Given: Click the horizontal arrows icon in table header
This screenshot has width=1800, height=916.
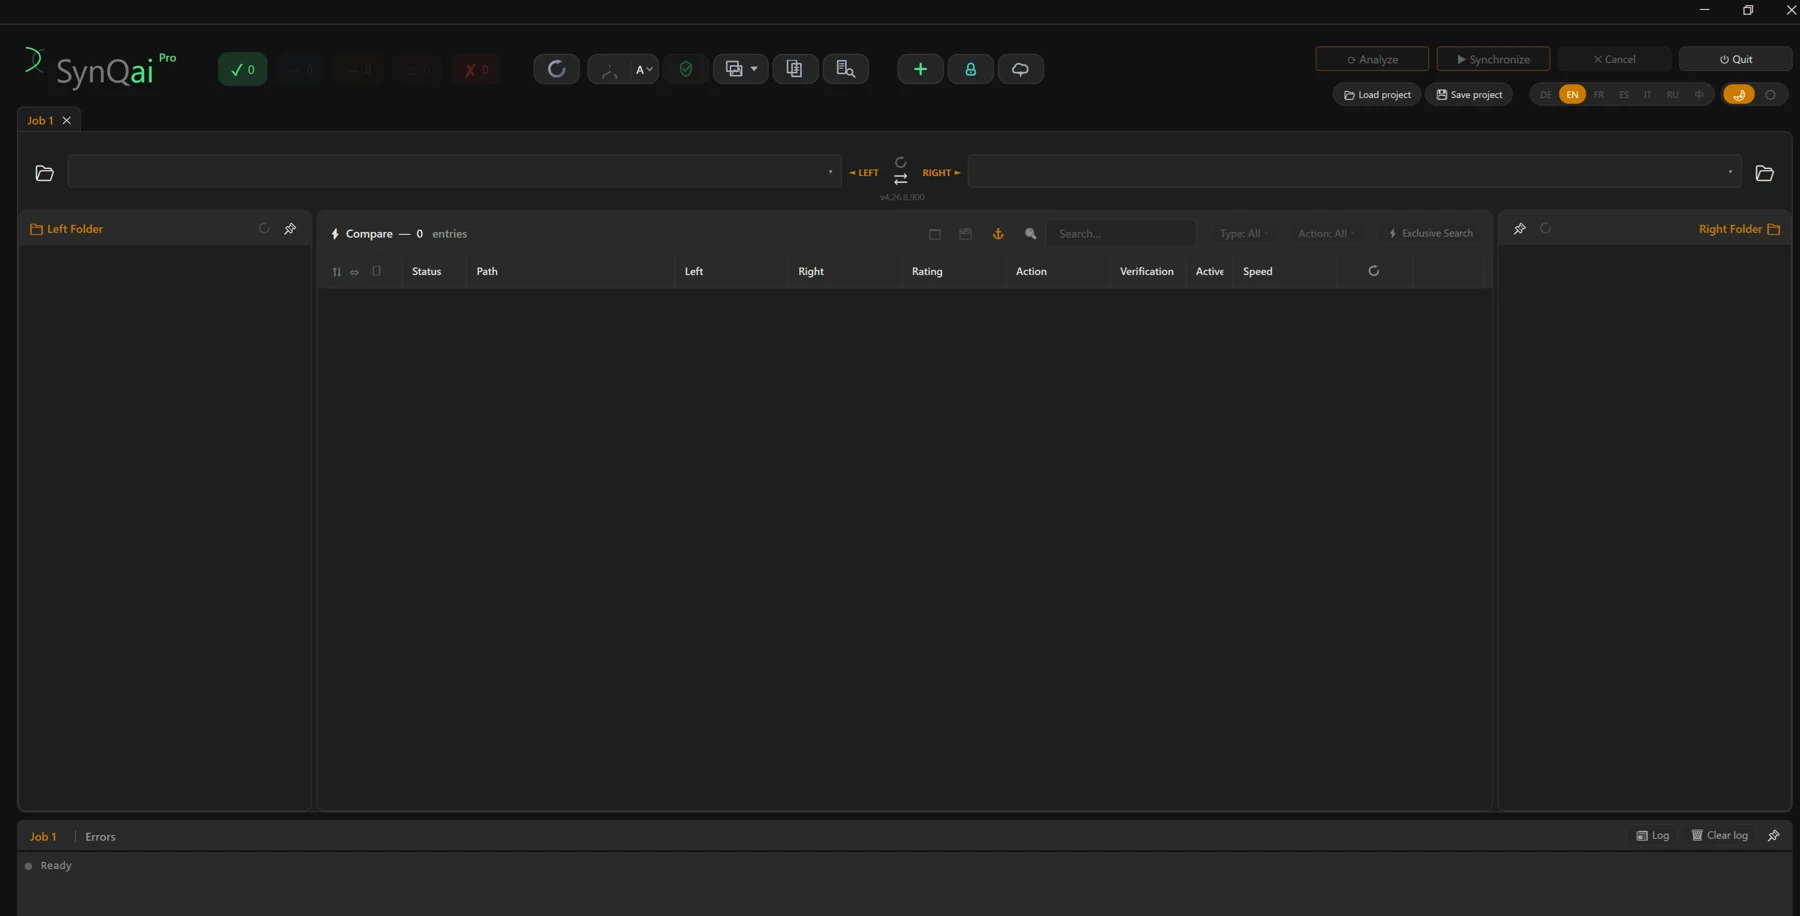Looking at the screenshot, I should (354, 272).
